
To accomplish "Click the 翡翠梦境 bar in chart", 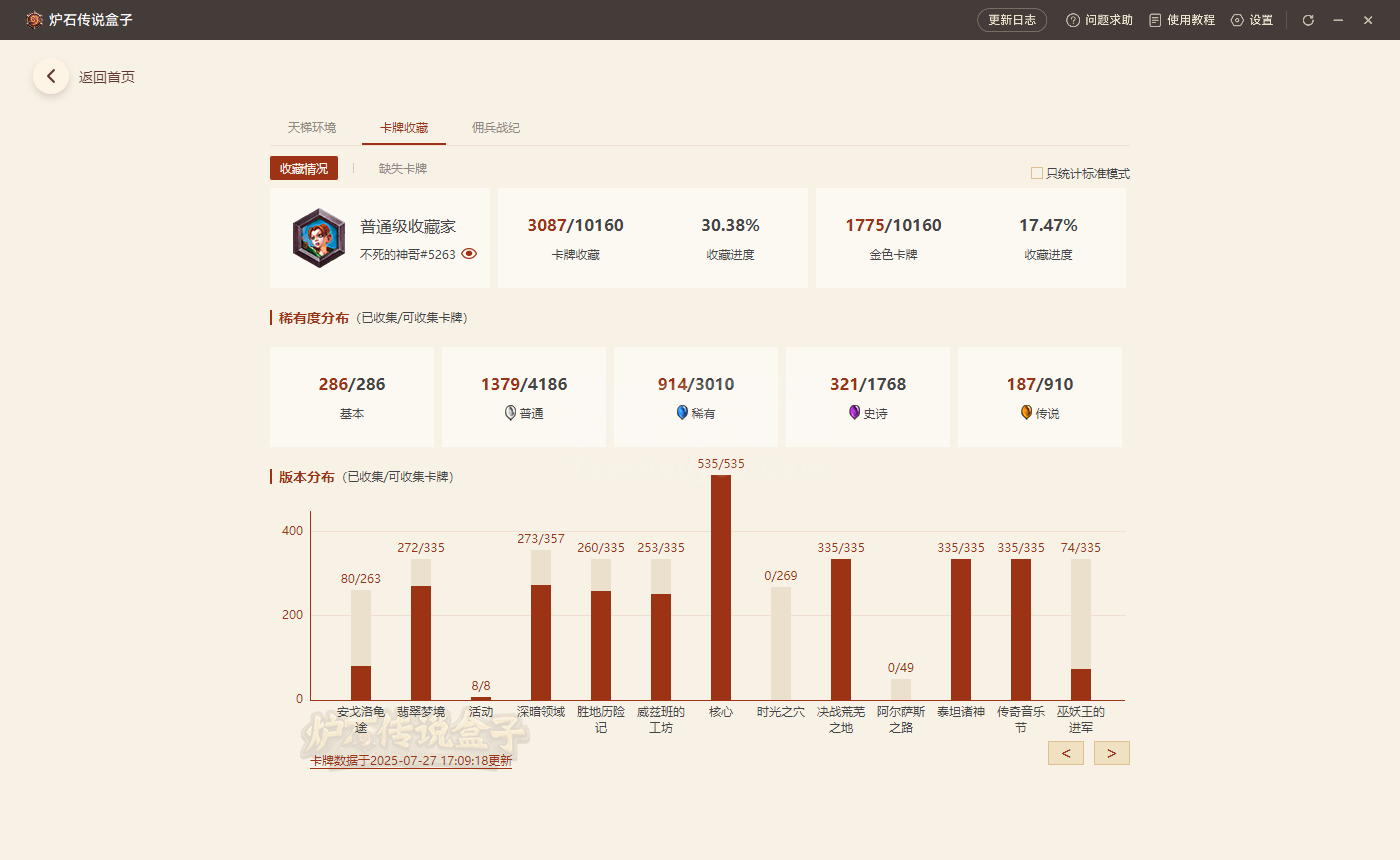I will tap(421, 630).
